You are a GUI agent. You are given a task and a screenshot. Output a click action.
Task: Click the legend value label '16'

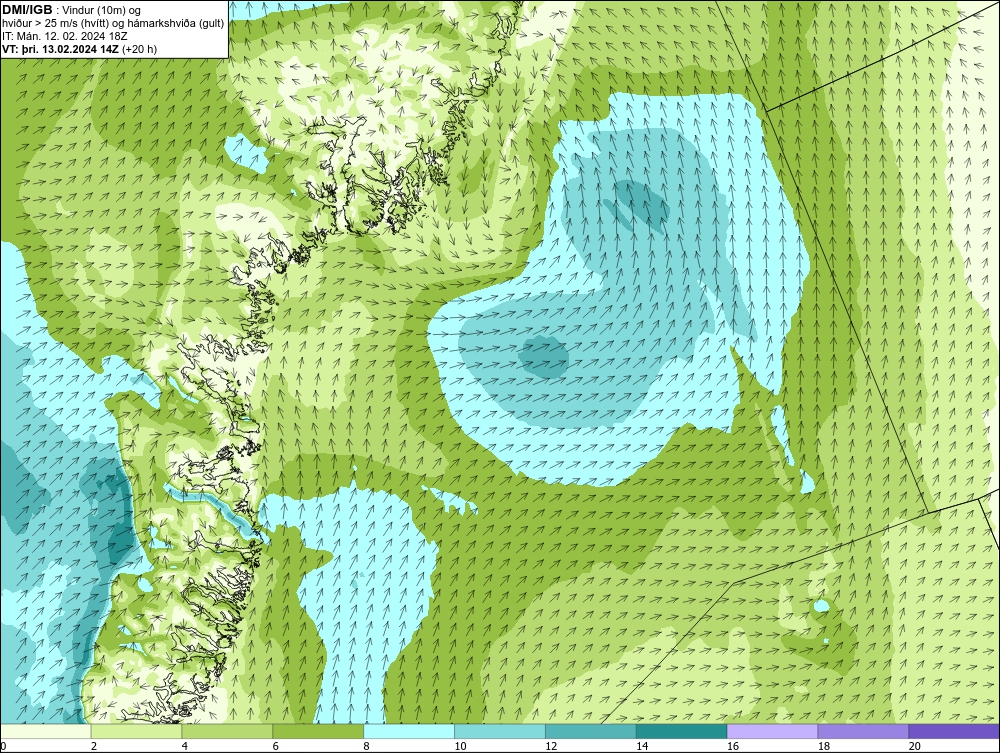(733, 746)
